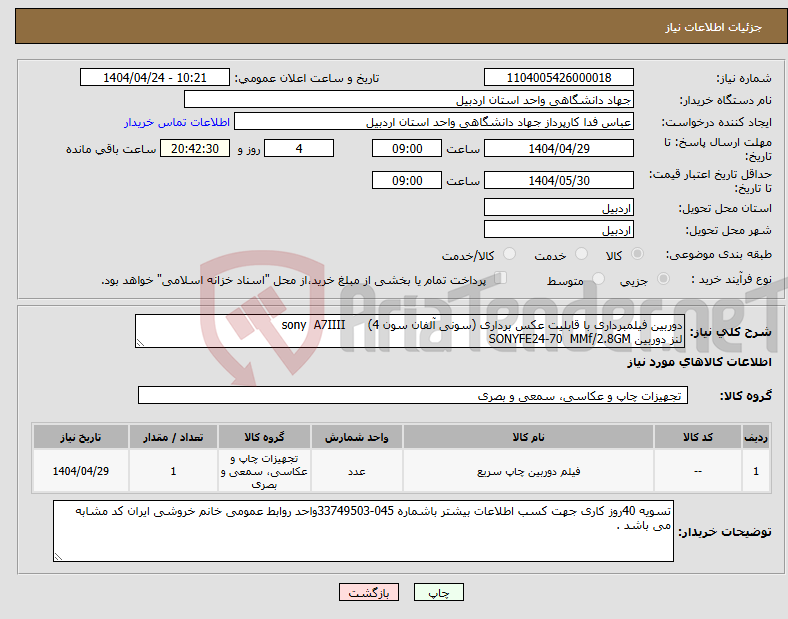Screen dimensions: 788x619
Task: Click the delivery city field اردبیل
Action: click(558, 230)
